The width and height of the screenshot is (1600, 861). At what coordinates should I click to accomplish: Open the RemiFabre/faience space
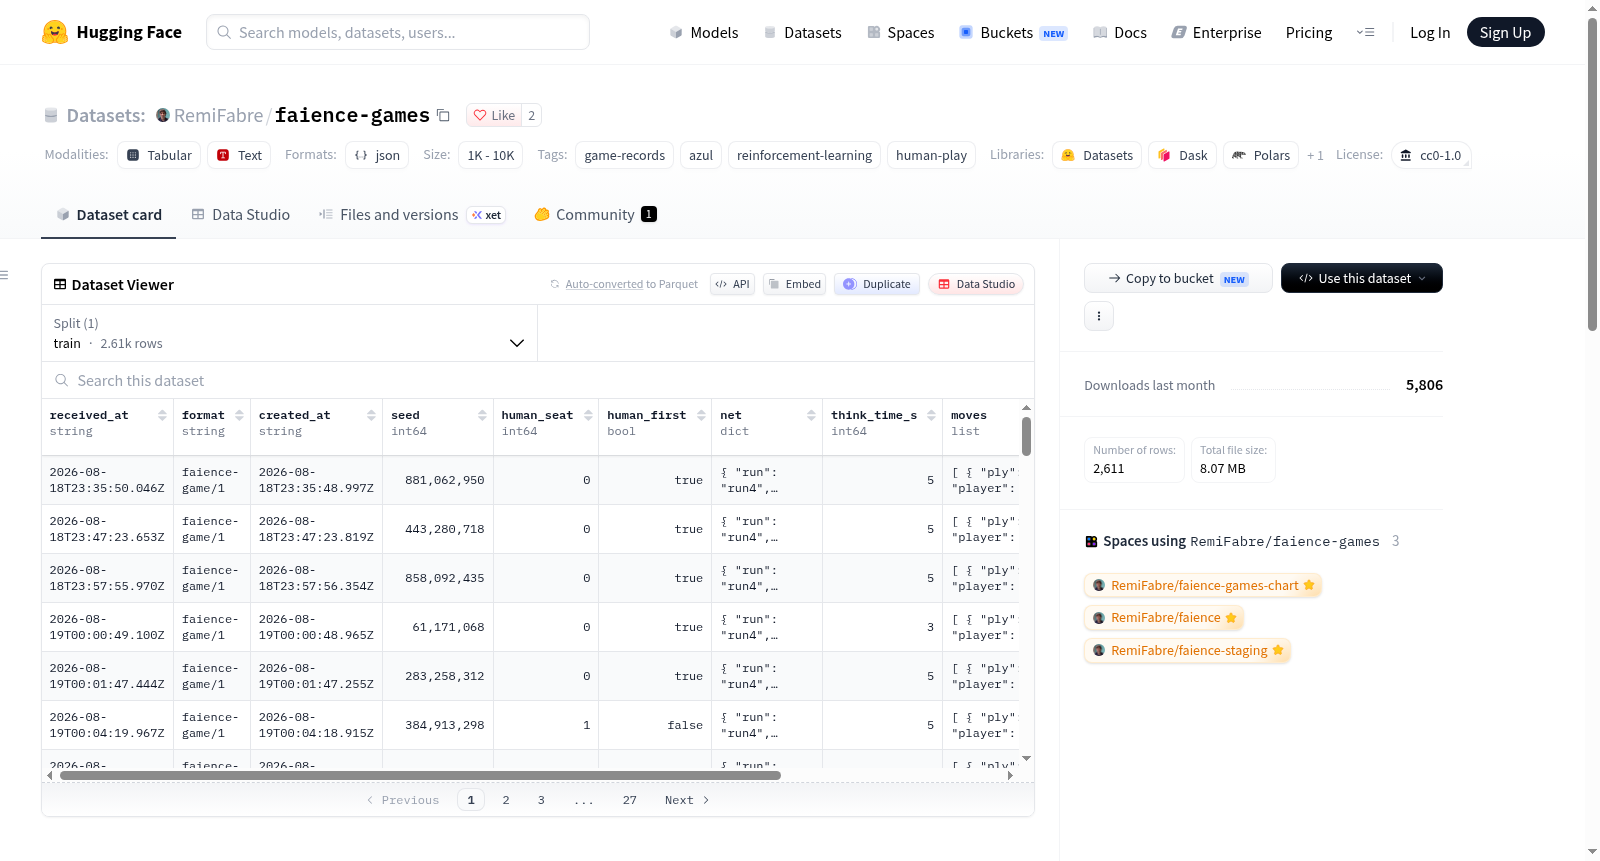pos(1164,618)
